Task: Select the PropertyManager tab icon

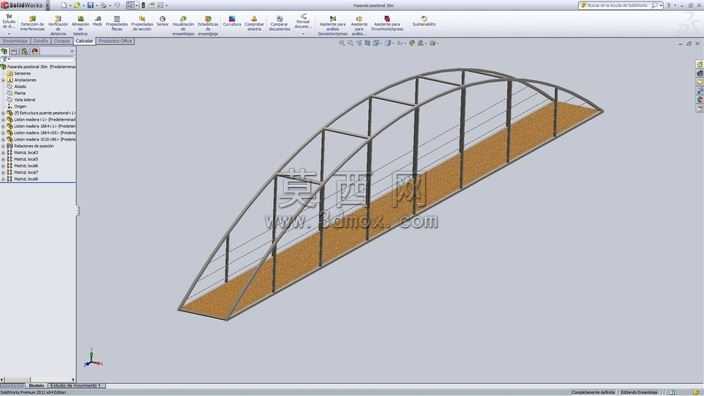Action: [14, 52]
